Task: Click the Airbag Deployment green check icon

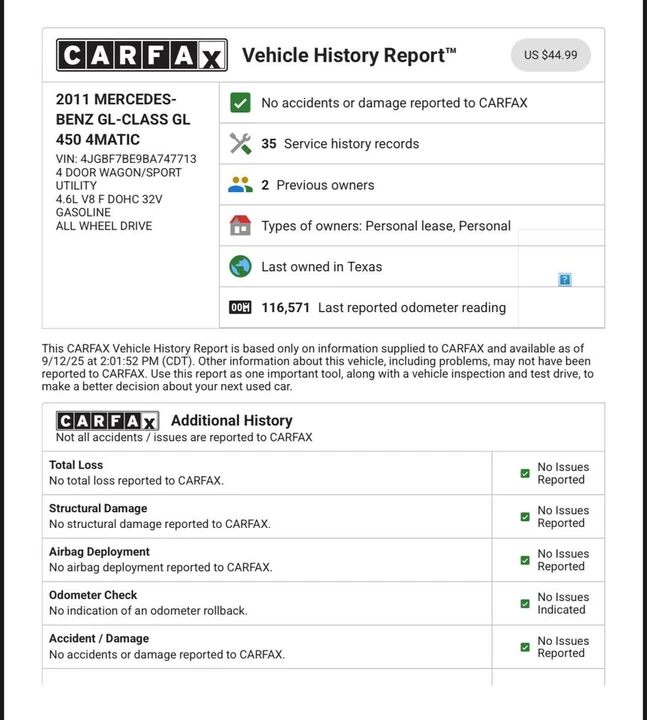Action: tap(525, 560)
